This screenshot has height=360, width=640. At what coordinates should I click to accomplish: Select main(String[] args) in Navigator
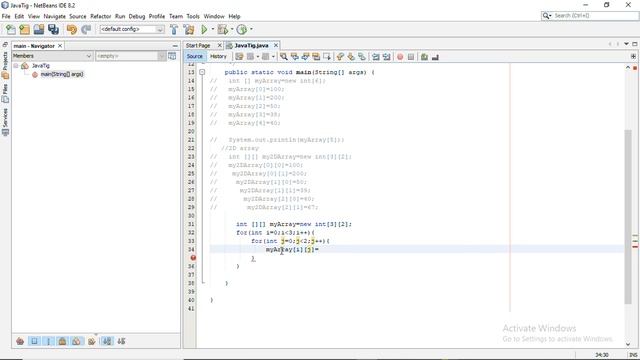pos(62,74)
